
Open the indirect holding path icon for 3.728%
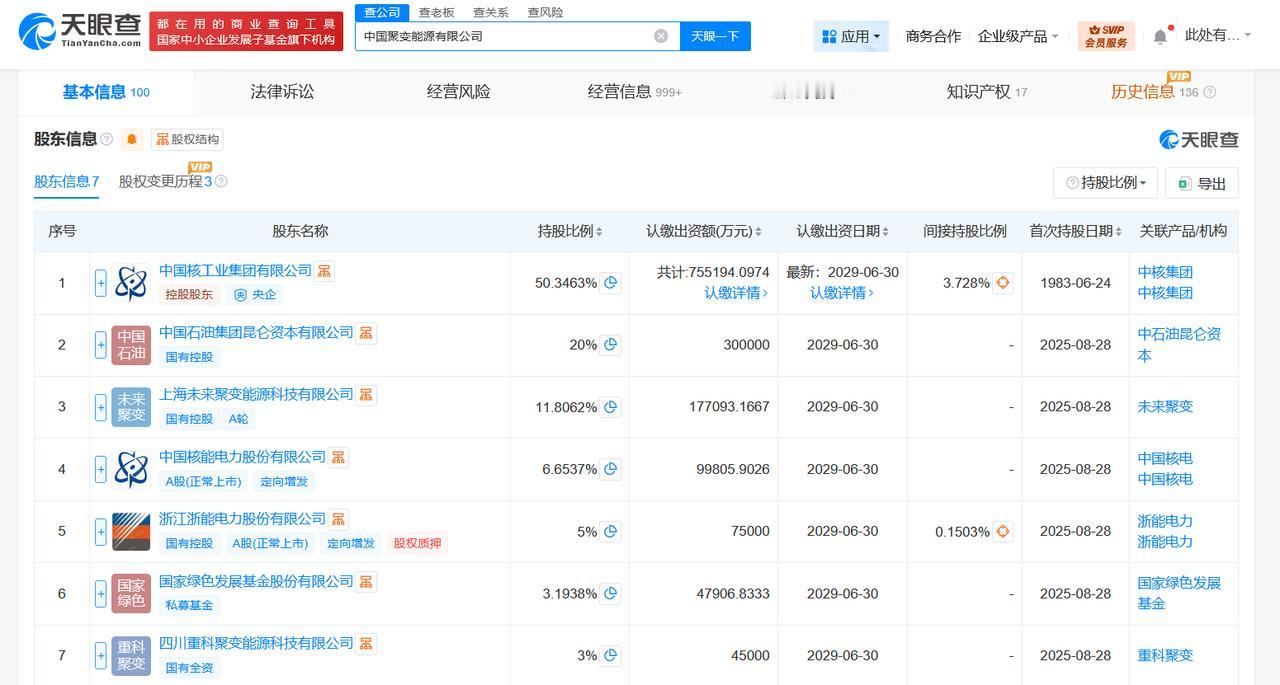(x=1003, y=283)
